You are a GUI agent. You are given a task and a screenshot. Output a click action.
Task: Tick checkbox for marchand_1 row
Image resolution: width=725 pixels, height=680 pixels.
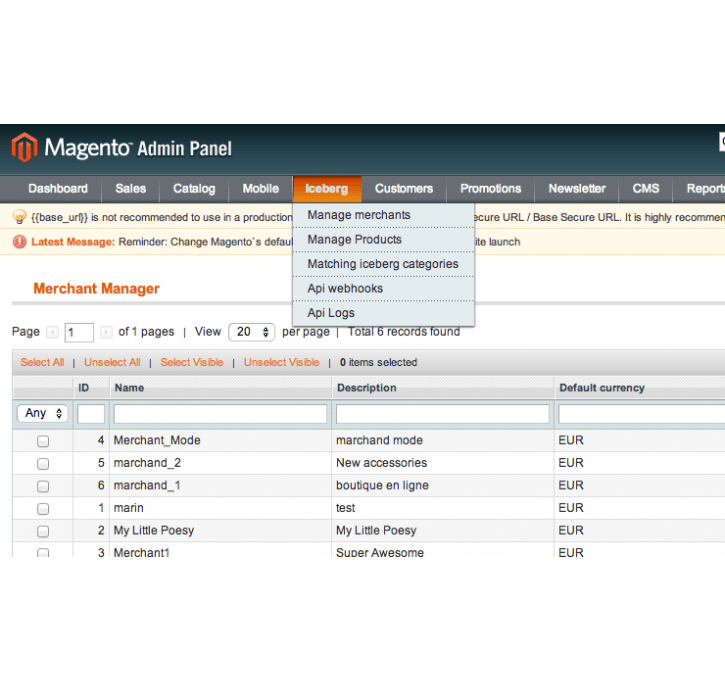click(43, 486)
